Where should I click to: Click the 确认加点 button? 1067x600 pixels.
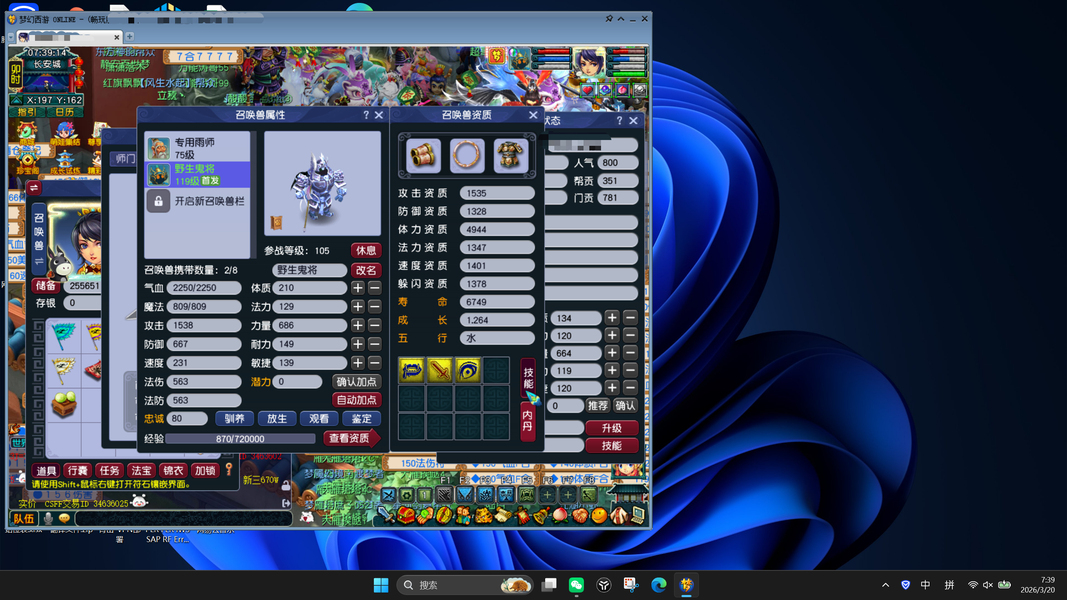357,382
